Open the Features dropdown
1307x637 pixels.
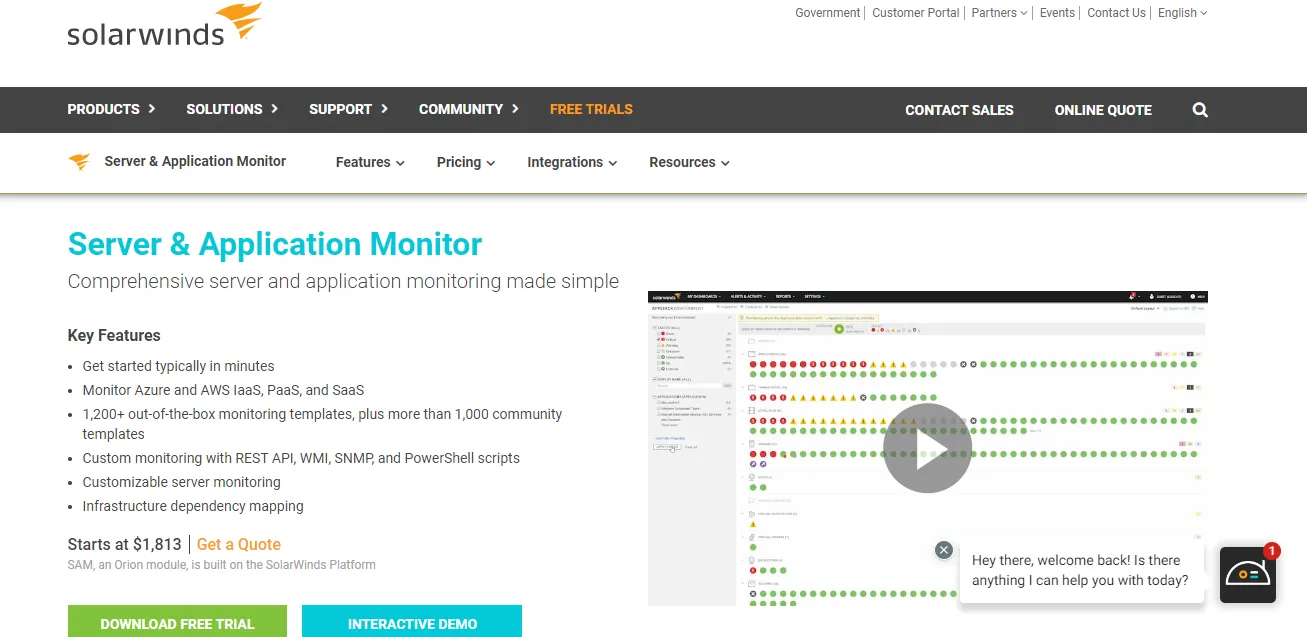tap(370, 162)
